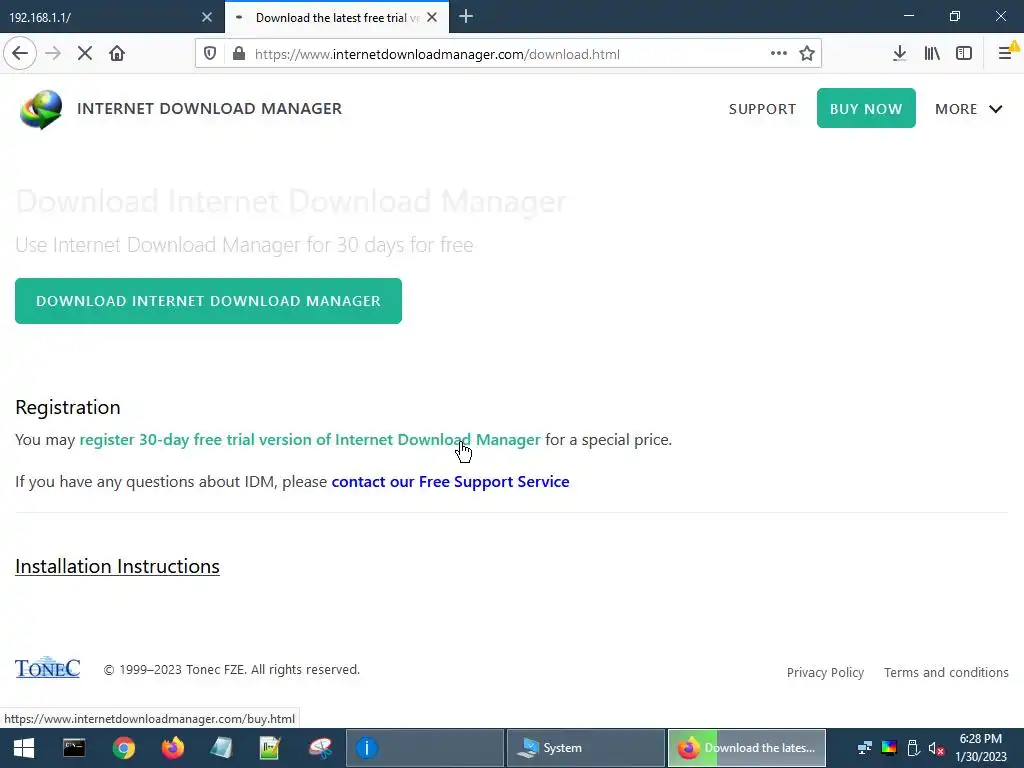Click the BUY NOW button
This screenshot has height=768, width=1024.
tap(866, 108)
